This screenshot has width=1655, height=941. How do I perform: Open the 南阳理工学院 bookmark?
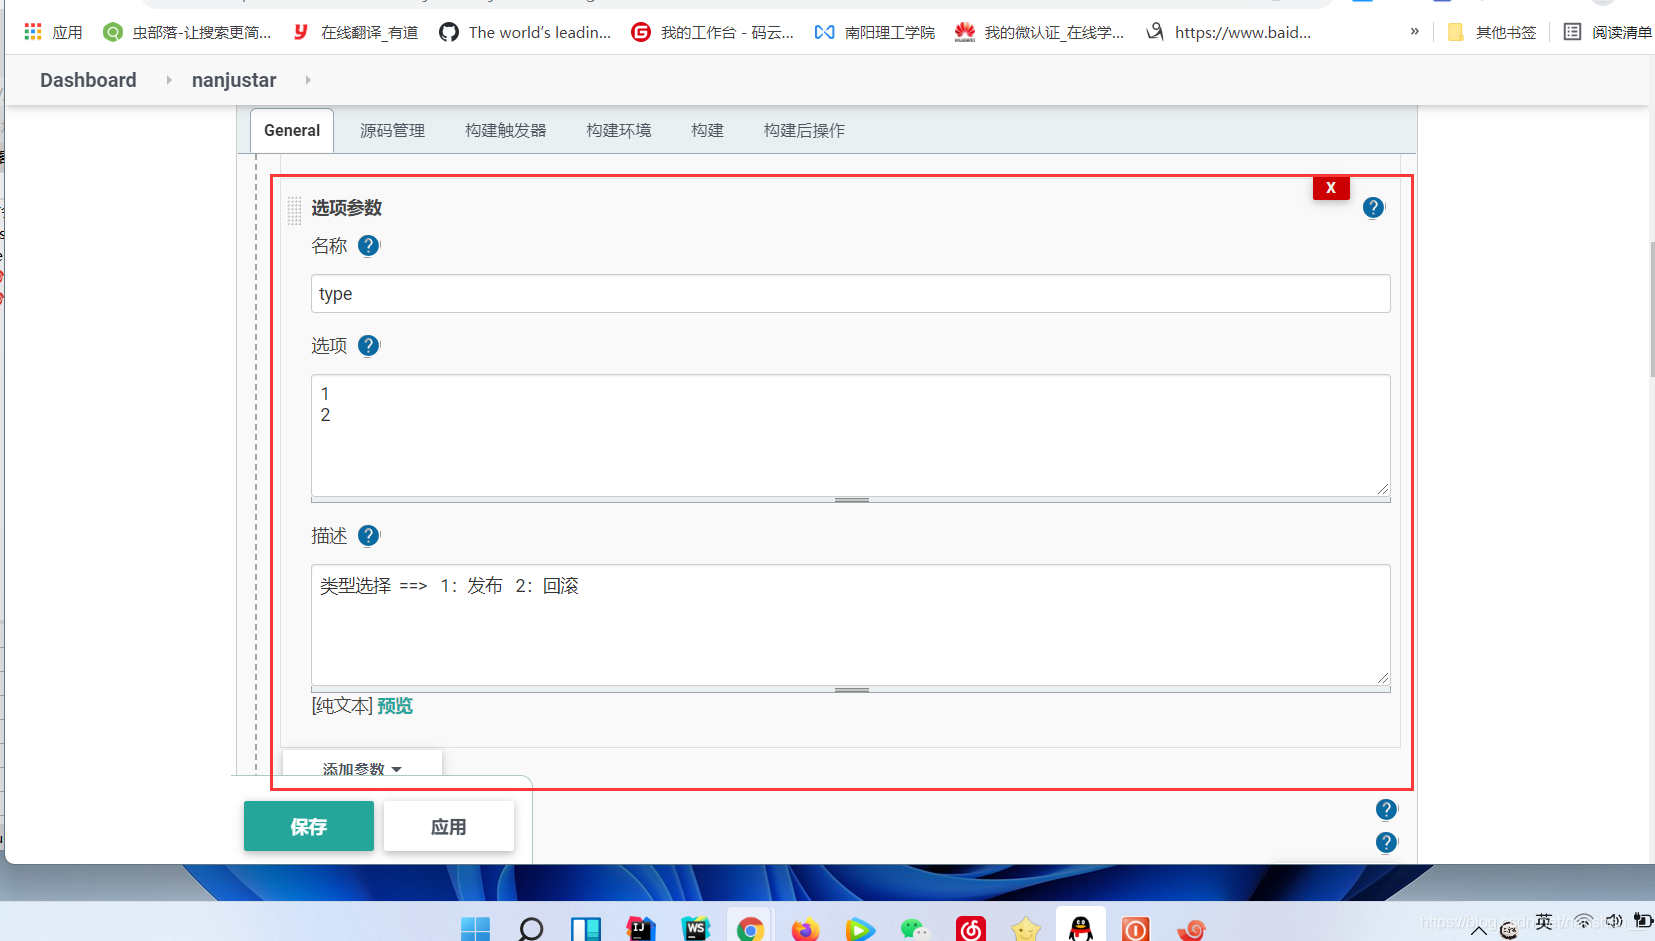[874, 32]
